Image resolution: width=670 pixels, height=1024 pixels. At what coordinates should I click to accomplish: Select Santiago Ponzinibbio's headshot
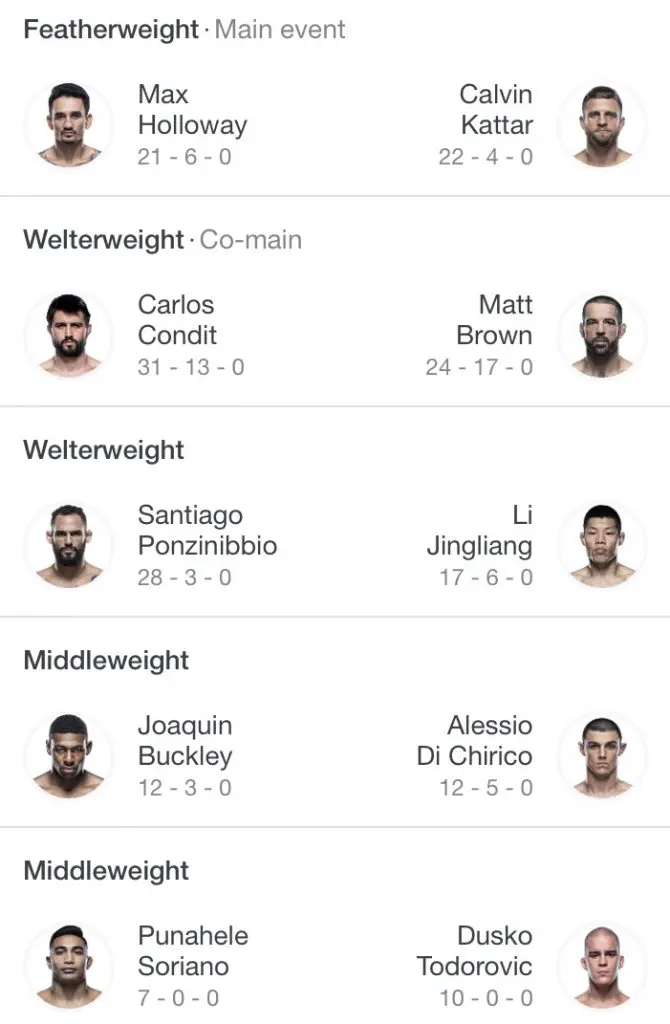pyautogui.click(x=69, y=546)
